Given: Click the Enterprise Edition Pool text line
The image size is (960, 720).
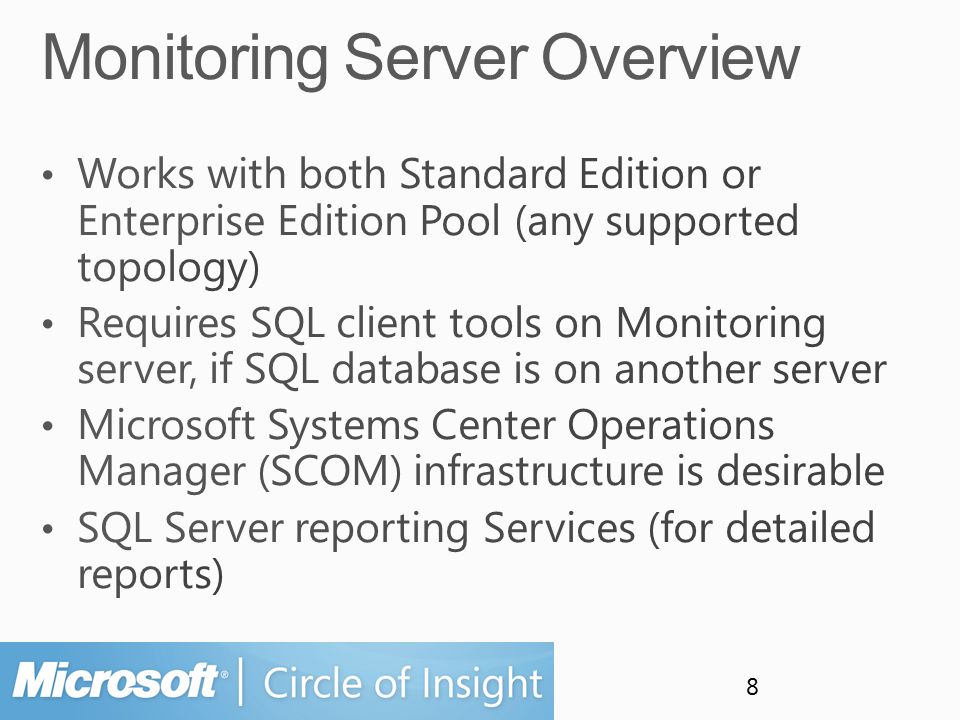Looking at the screenshot, I should coord(438,221).
